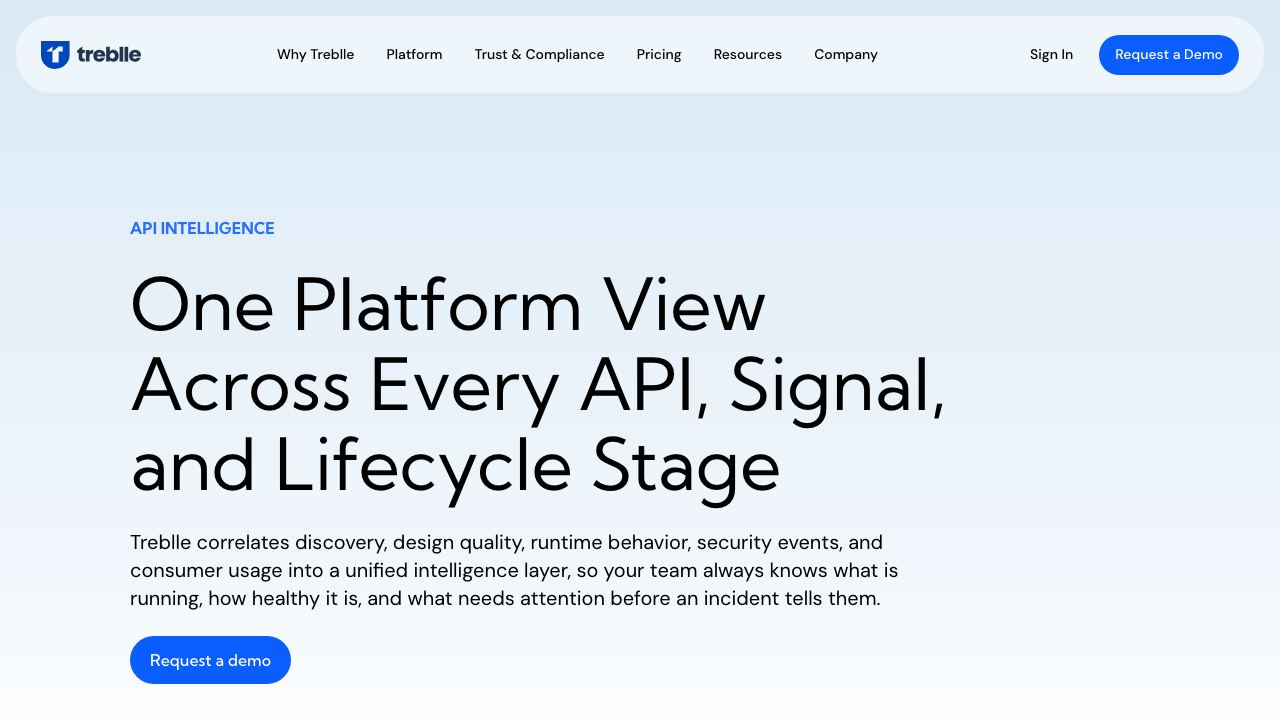
Task: Open the Trust & Compliance menu
Action: 539,55
